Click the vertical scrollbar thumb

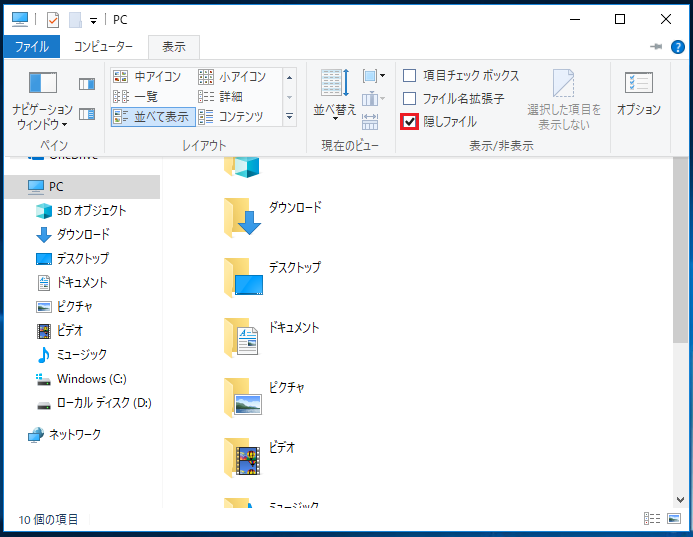click(680, 249)
